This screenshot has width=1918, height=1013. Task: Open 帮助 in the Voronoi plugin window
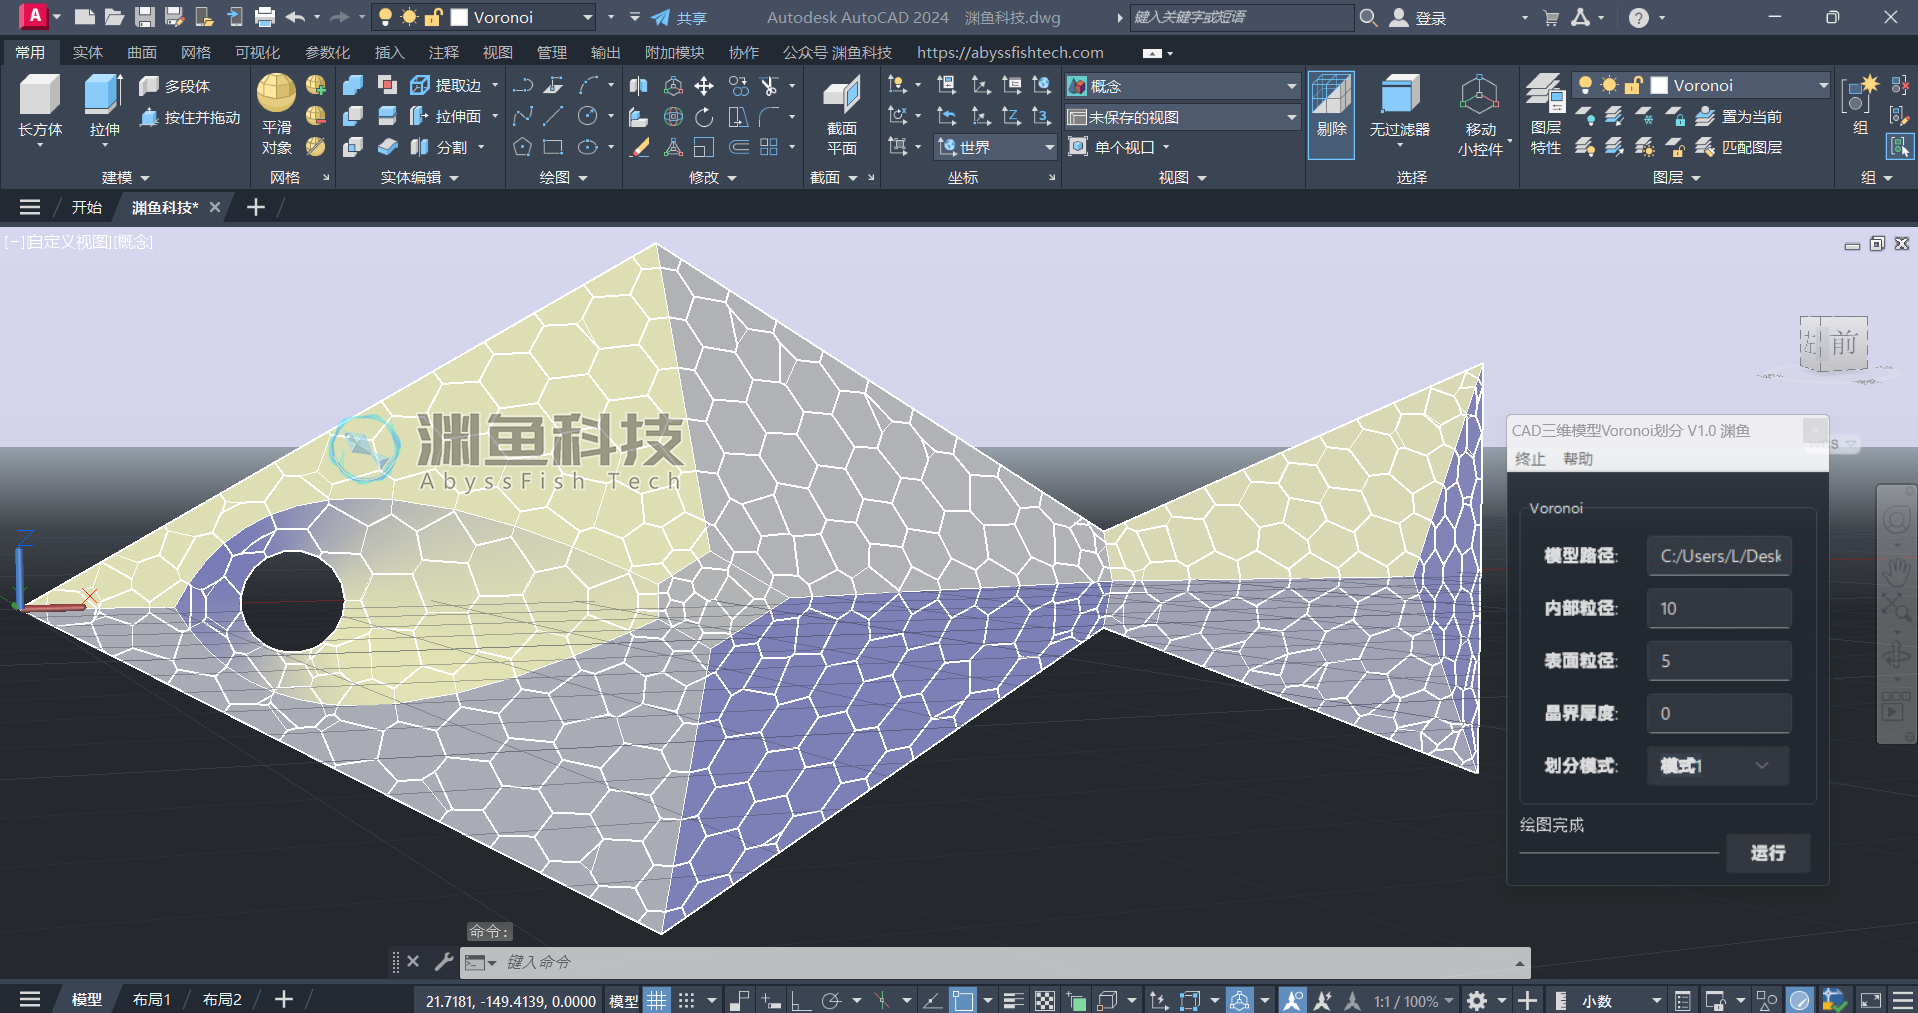[1578, 459]
